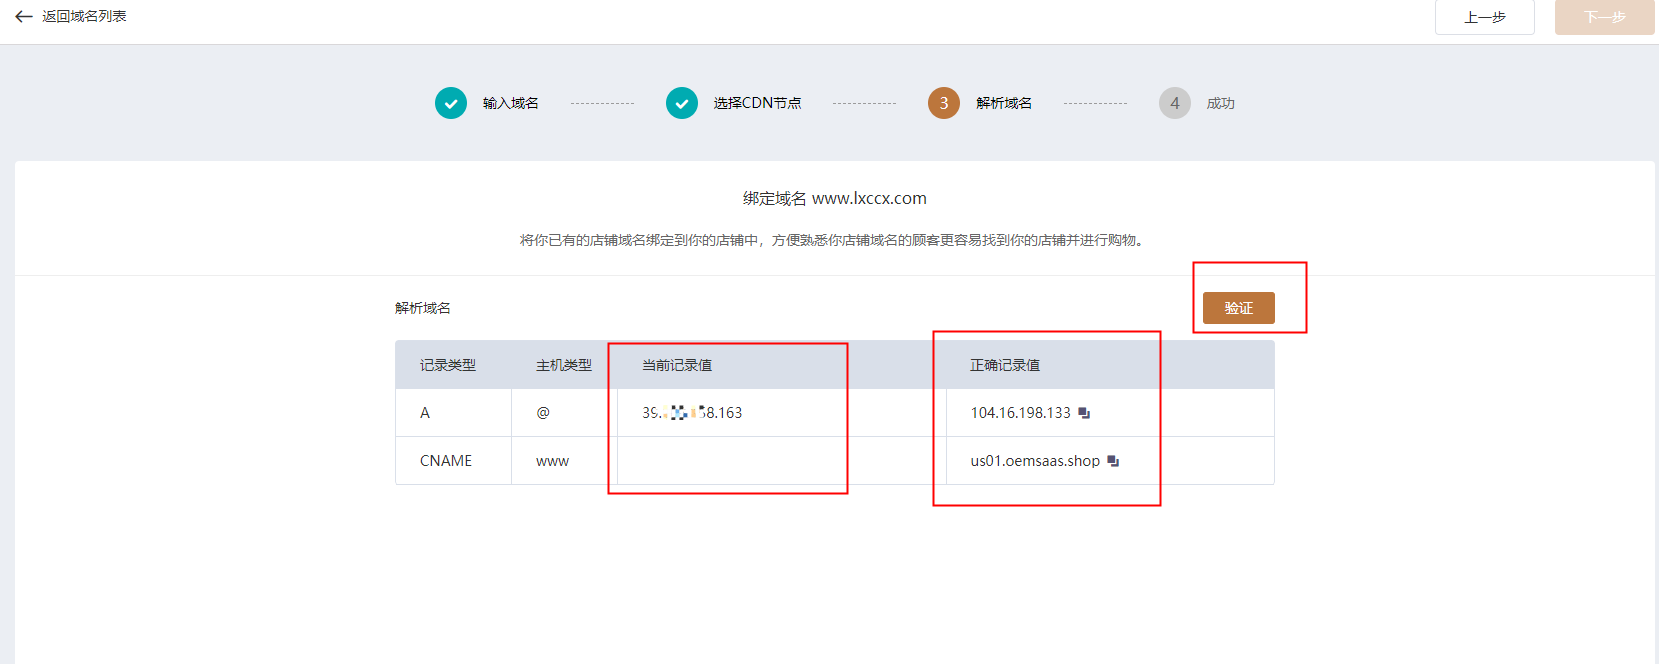
Task: Click the us01.oemsaas.shop text
Action: click(1034, 461)
